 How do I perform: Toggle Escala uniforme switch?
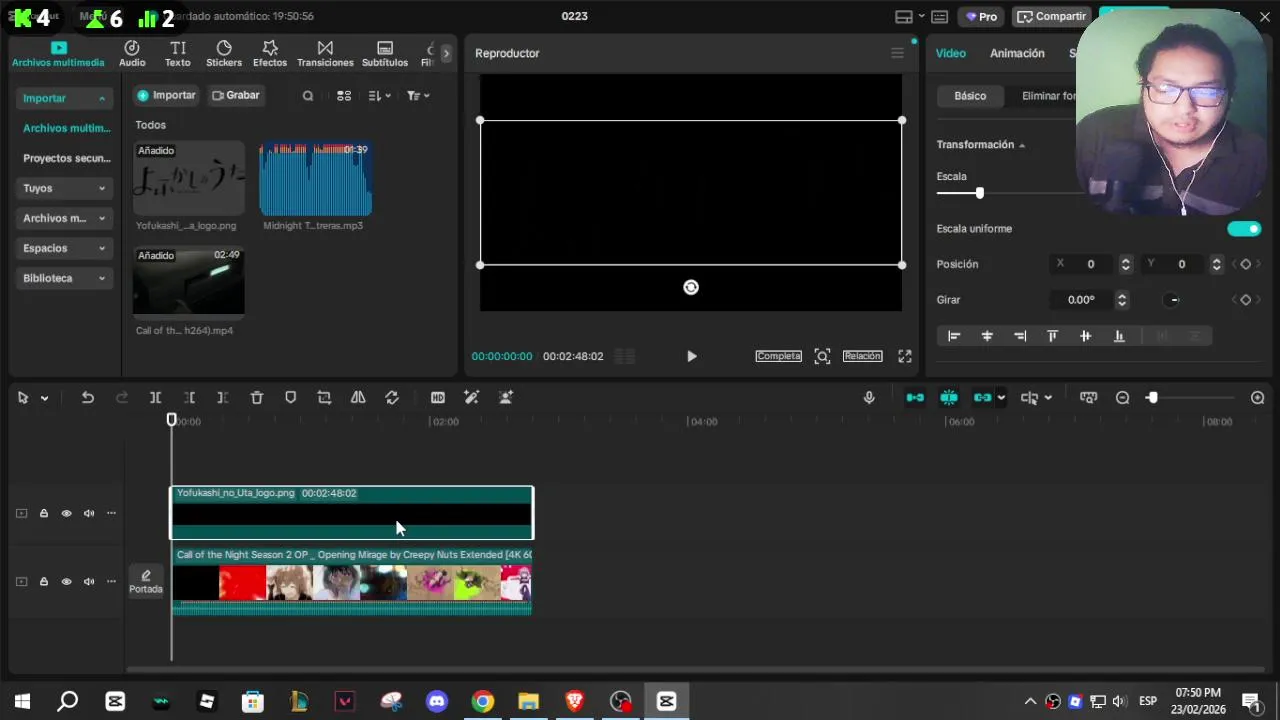click(1244, 229)
